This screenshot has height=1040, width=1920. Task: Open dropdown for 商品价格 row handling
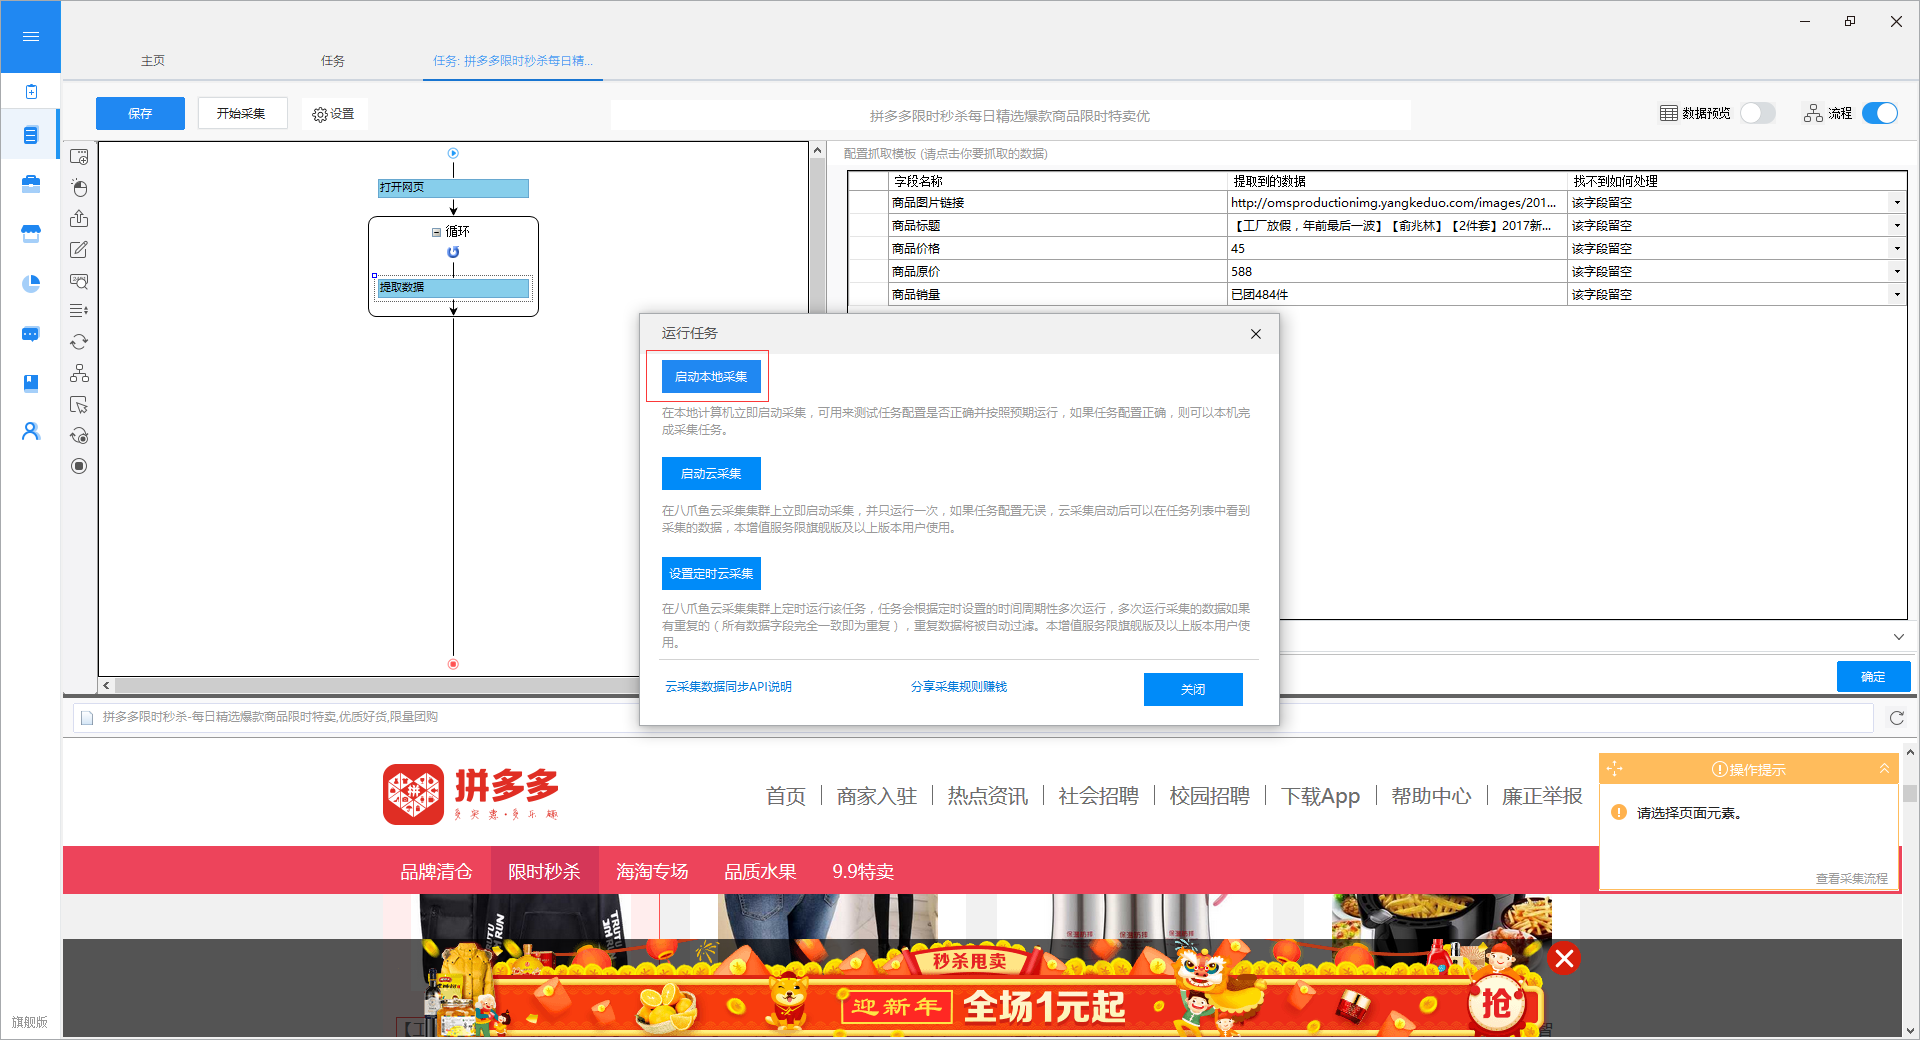click(x=1896, y=249)
